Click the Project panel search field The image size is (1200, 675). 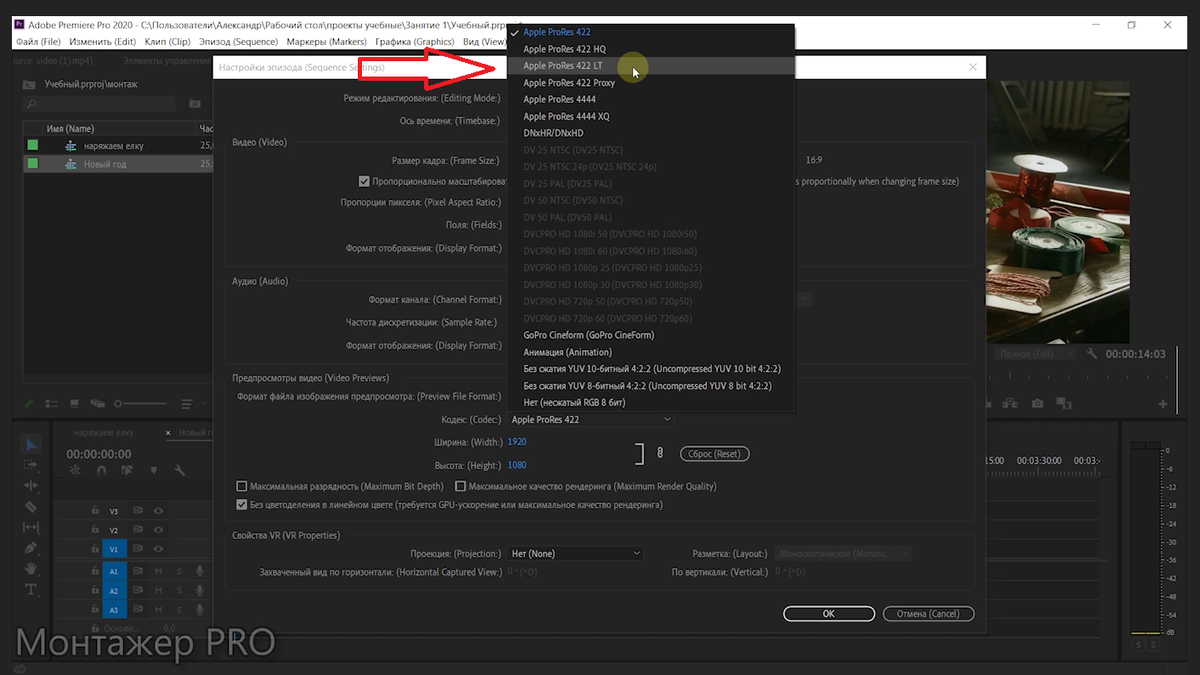click(x=99, y=104)
